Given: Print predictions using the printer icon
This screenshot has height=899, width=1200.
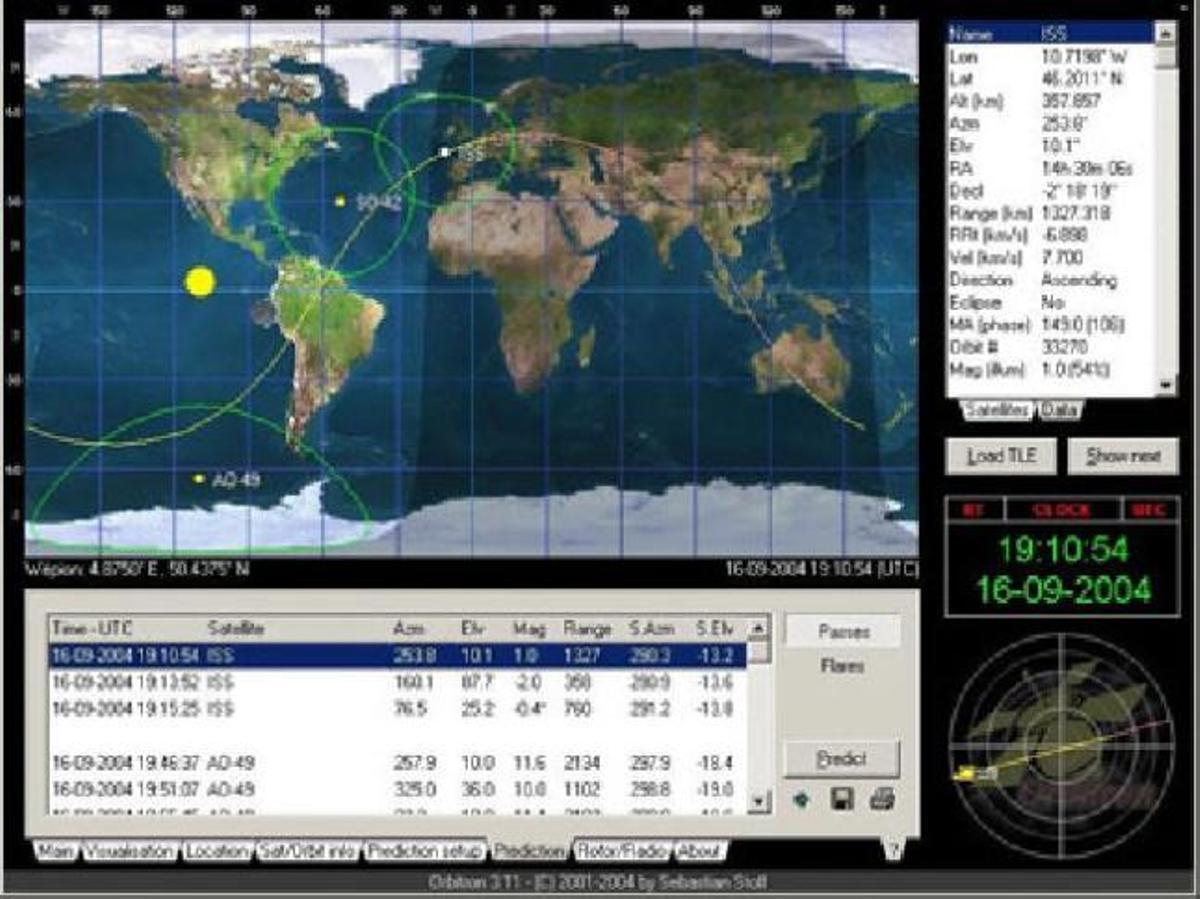Looking at the screenshot, I should 881,800.
